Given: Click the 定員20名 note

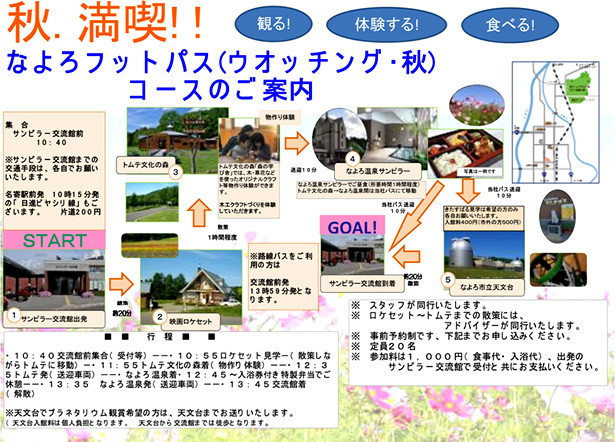Looking at the screenshot, I should (383, 346).
